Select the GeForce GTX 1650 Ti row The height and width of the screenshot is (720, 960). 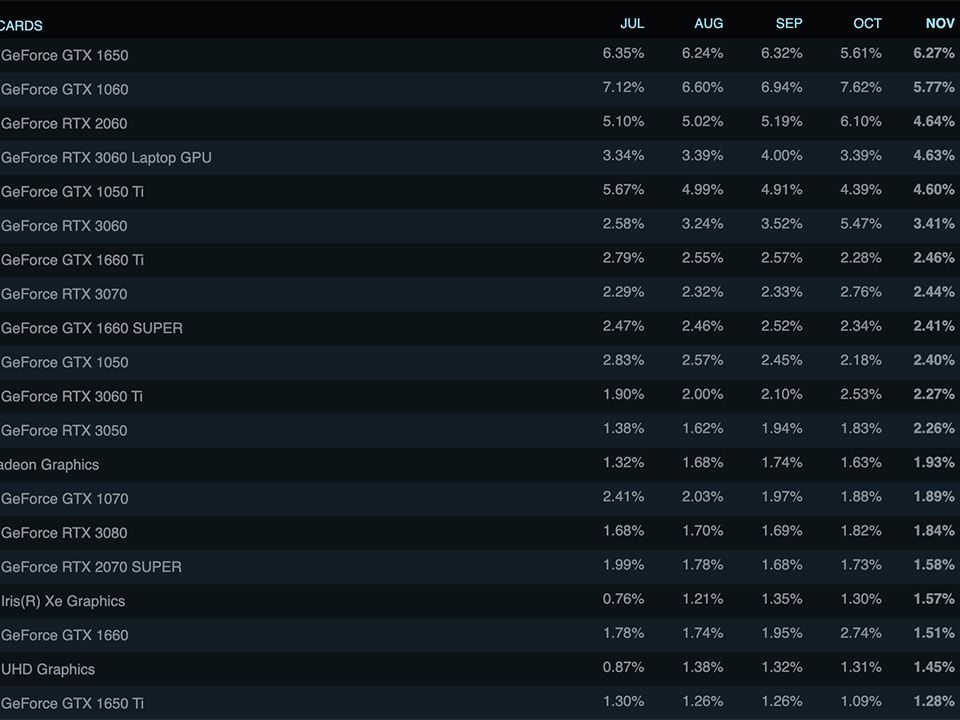point(72,703)
